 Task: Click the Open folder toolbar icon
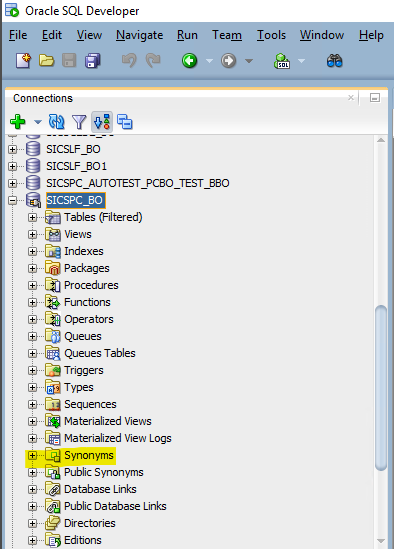[x=47, y=61]
